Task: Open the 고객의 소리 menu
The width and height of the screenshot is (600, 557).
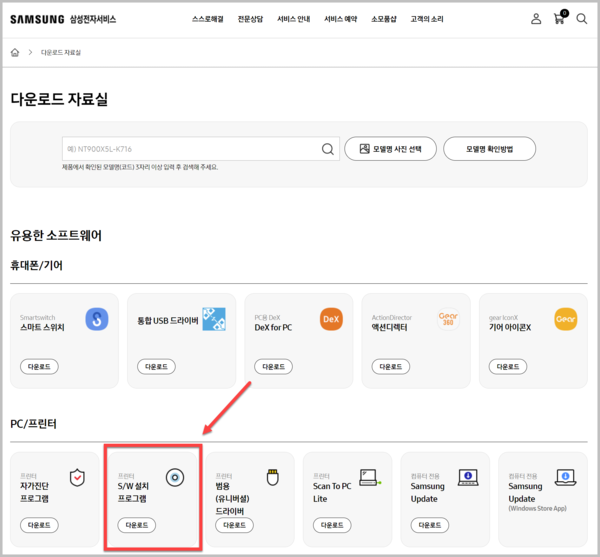Action: 427,19
